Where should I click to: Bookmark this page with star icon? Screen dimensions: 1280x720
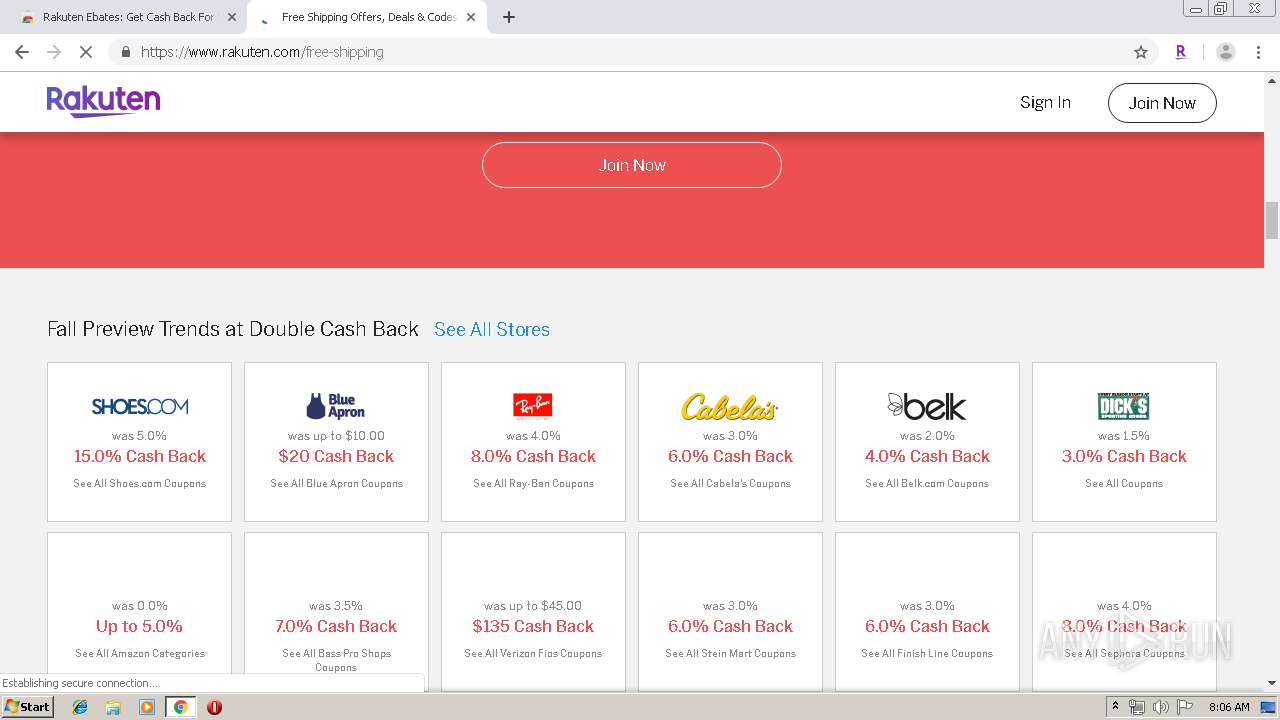coord(1140,52)
